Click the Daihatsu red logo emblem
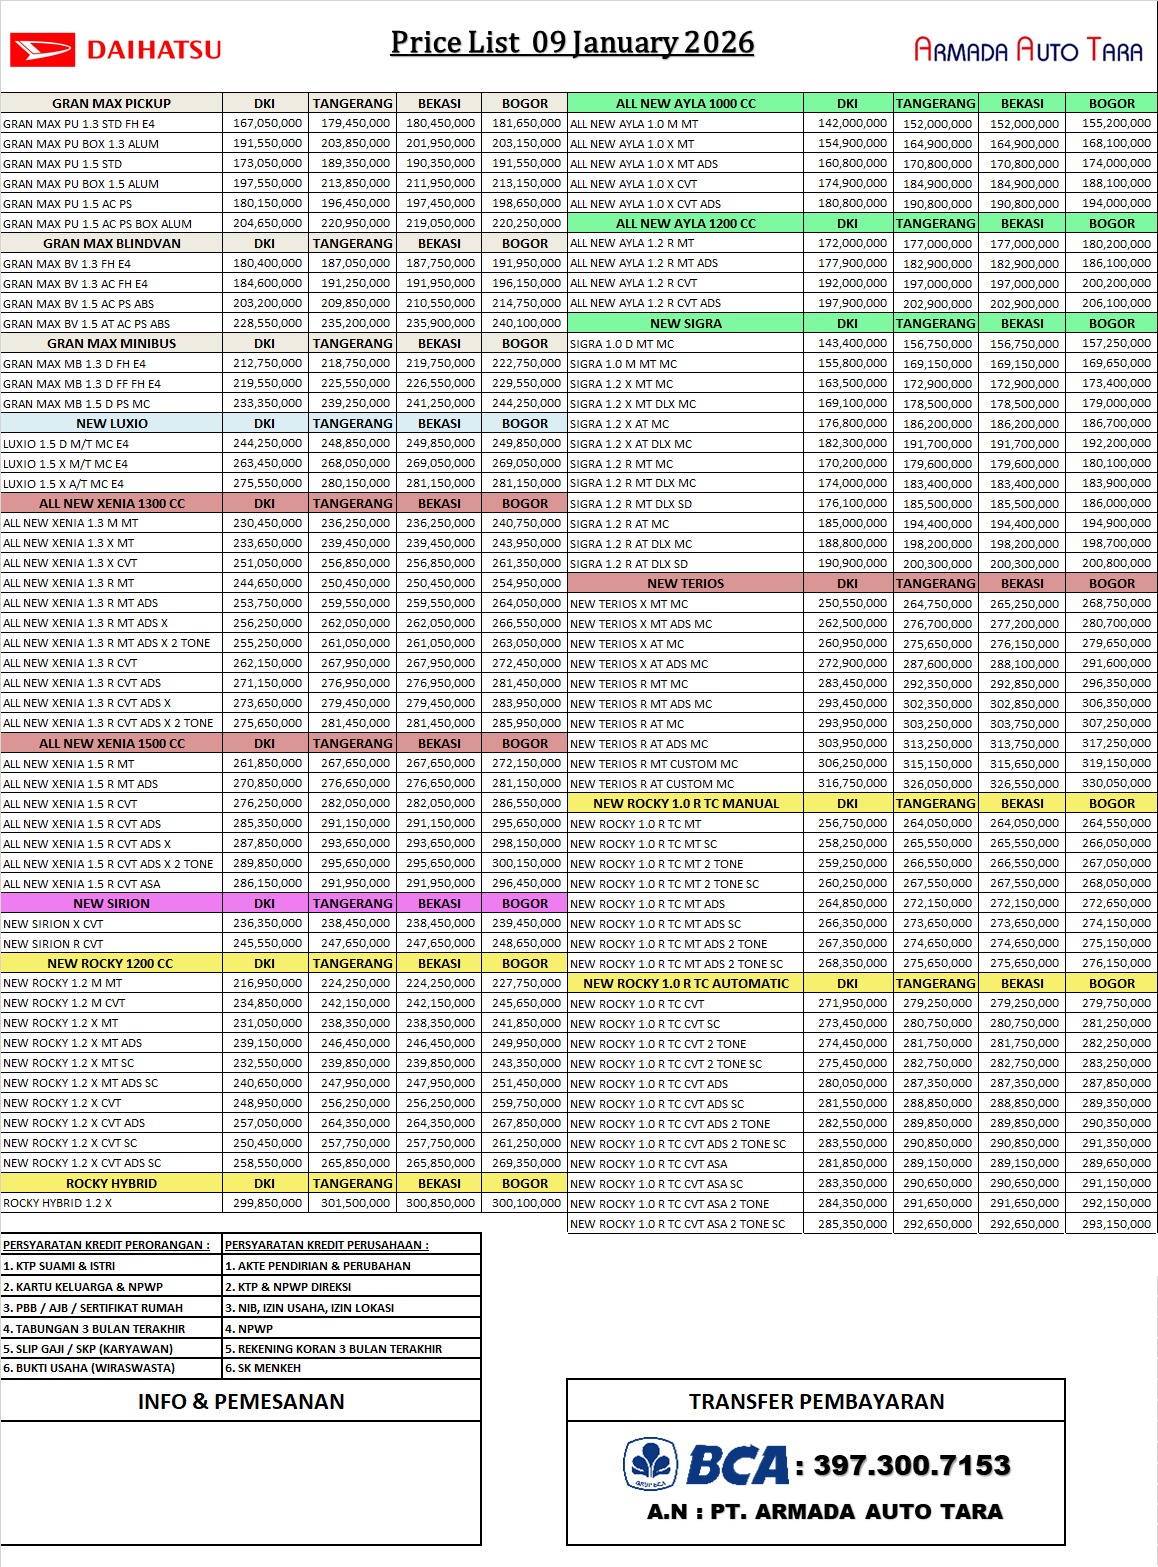The width and height of the screenshot is (1158, 1567). point(42,49)
